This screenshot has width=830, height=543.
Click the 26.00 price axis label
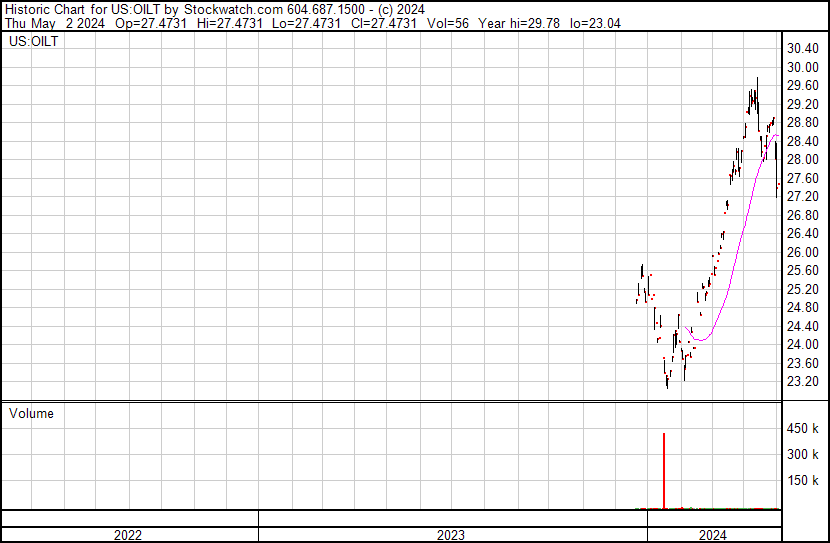(x=803, y=252)
